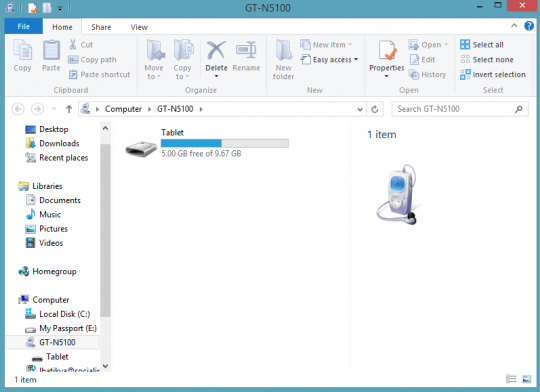
Task: Select Tablet under GT-N5100 in tree
Action: click(50, 357)
